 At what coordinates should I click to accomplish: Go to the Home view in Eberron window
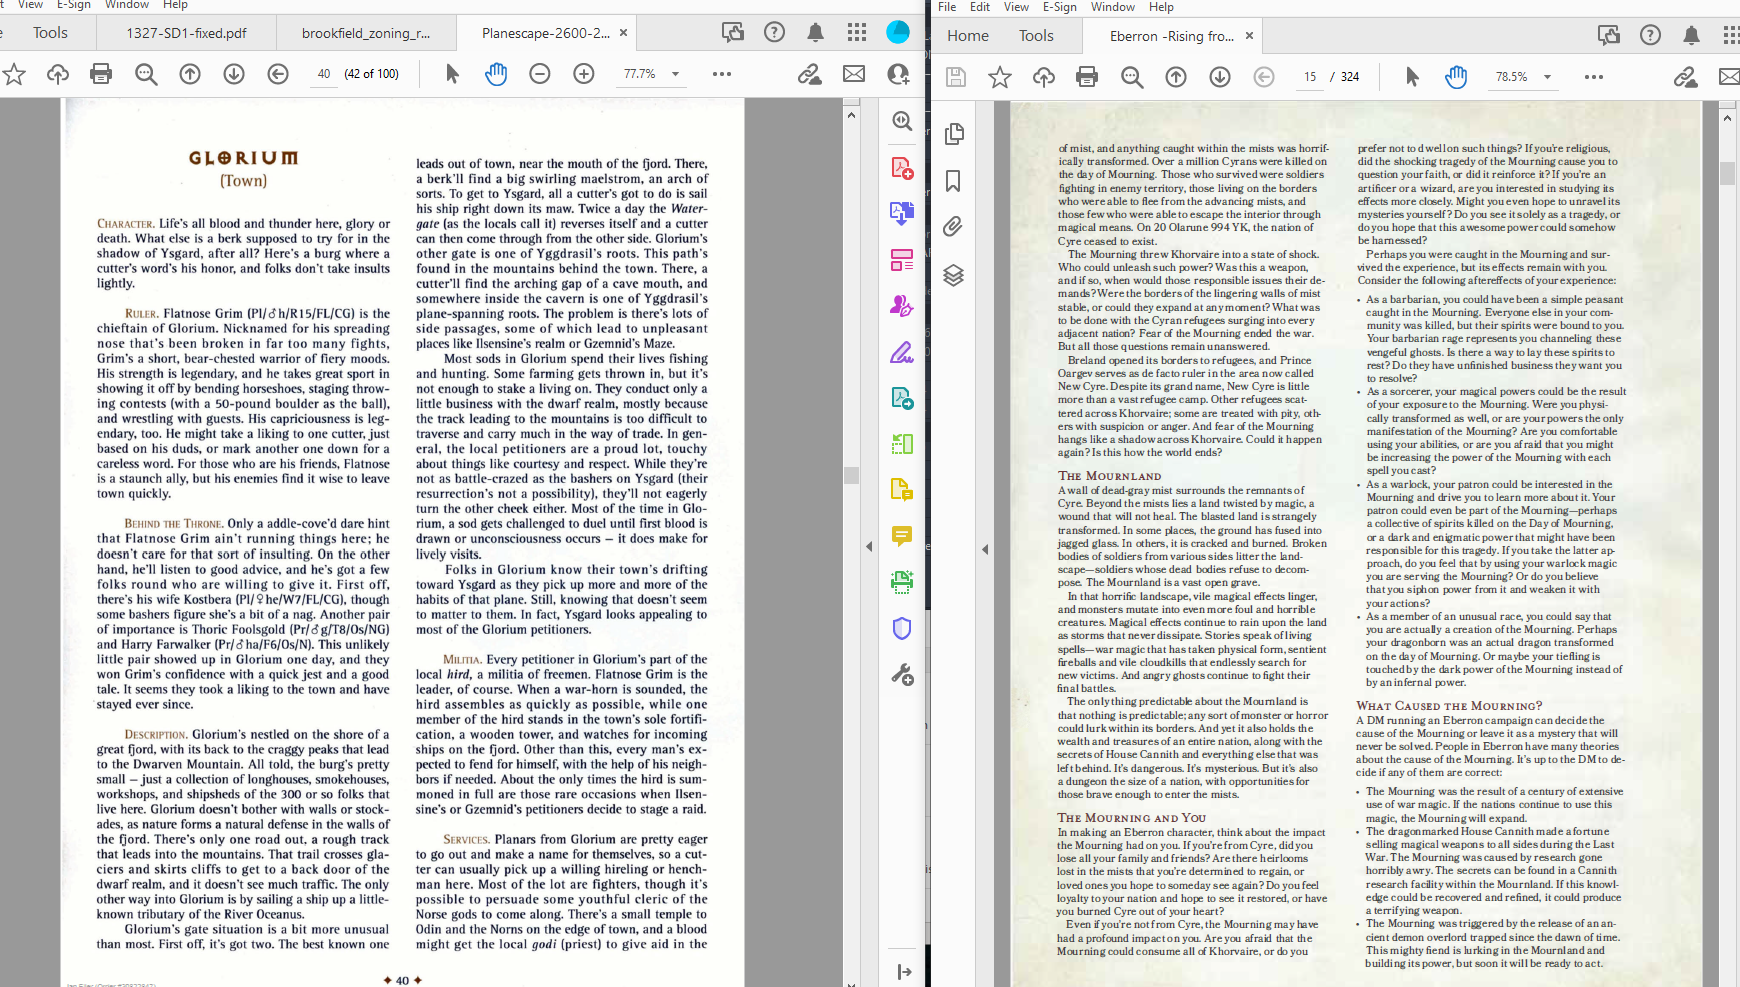click(x=968, y=36)
